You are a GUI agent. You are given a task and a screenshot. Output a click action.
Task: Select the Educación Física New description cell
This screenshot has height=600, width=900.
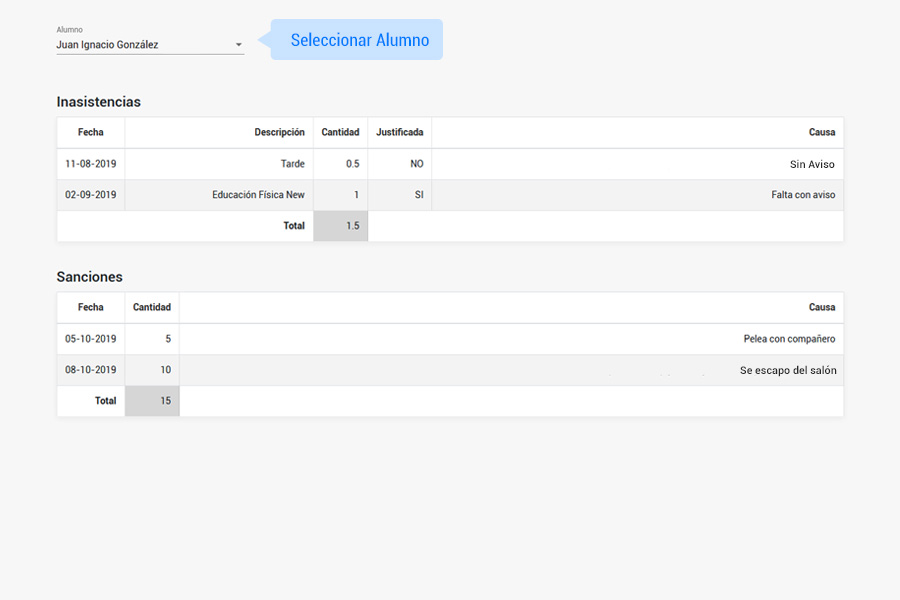(x=258, y=195)
